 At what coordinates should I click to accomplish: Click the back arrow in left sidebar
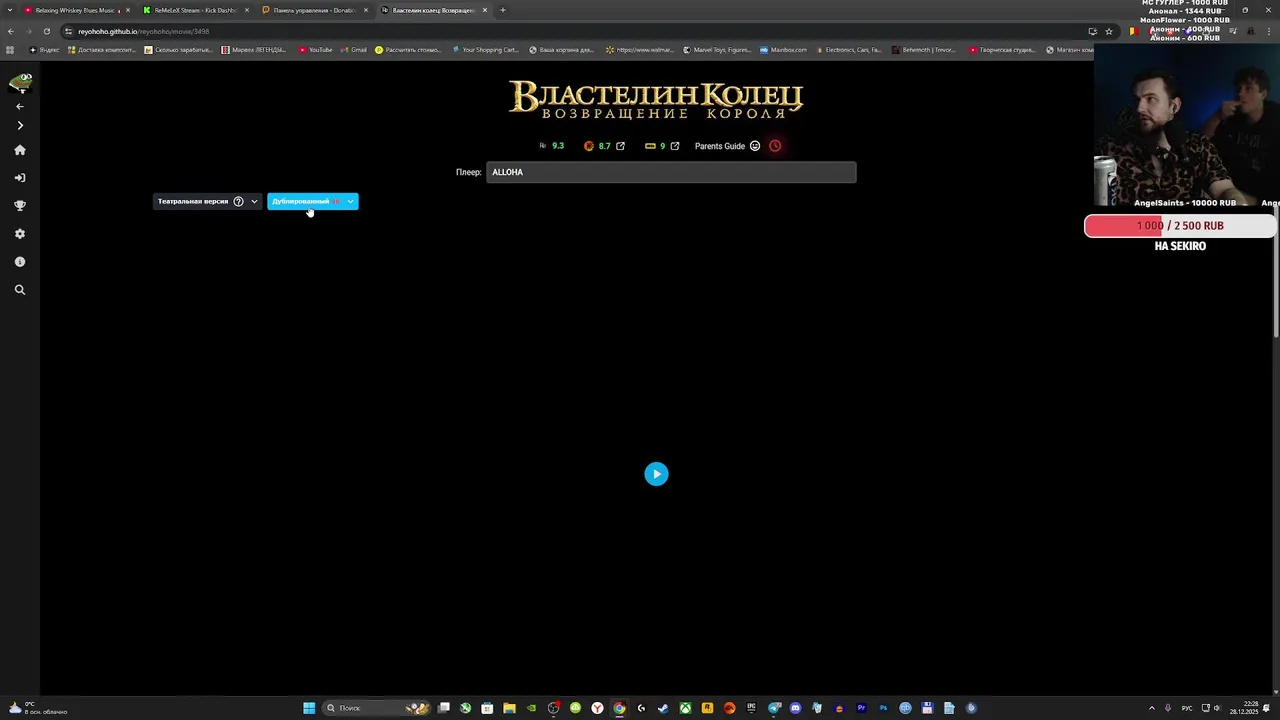tap(19, 106)
